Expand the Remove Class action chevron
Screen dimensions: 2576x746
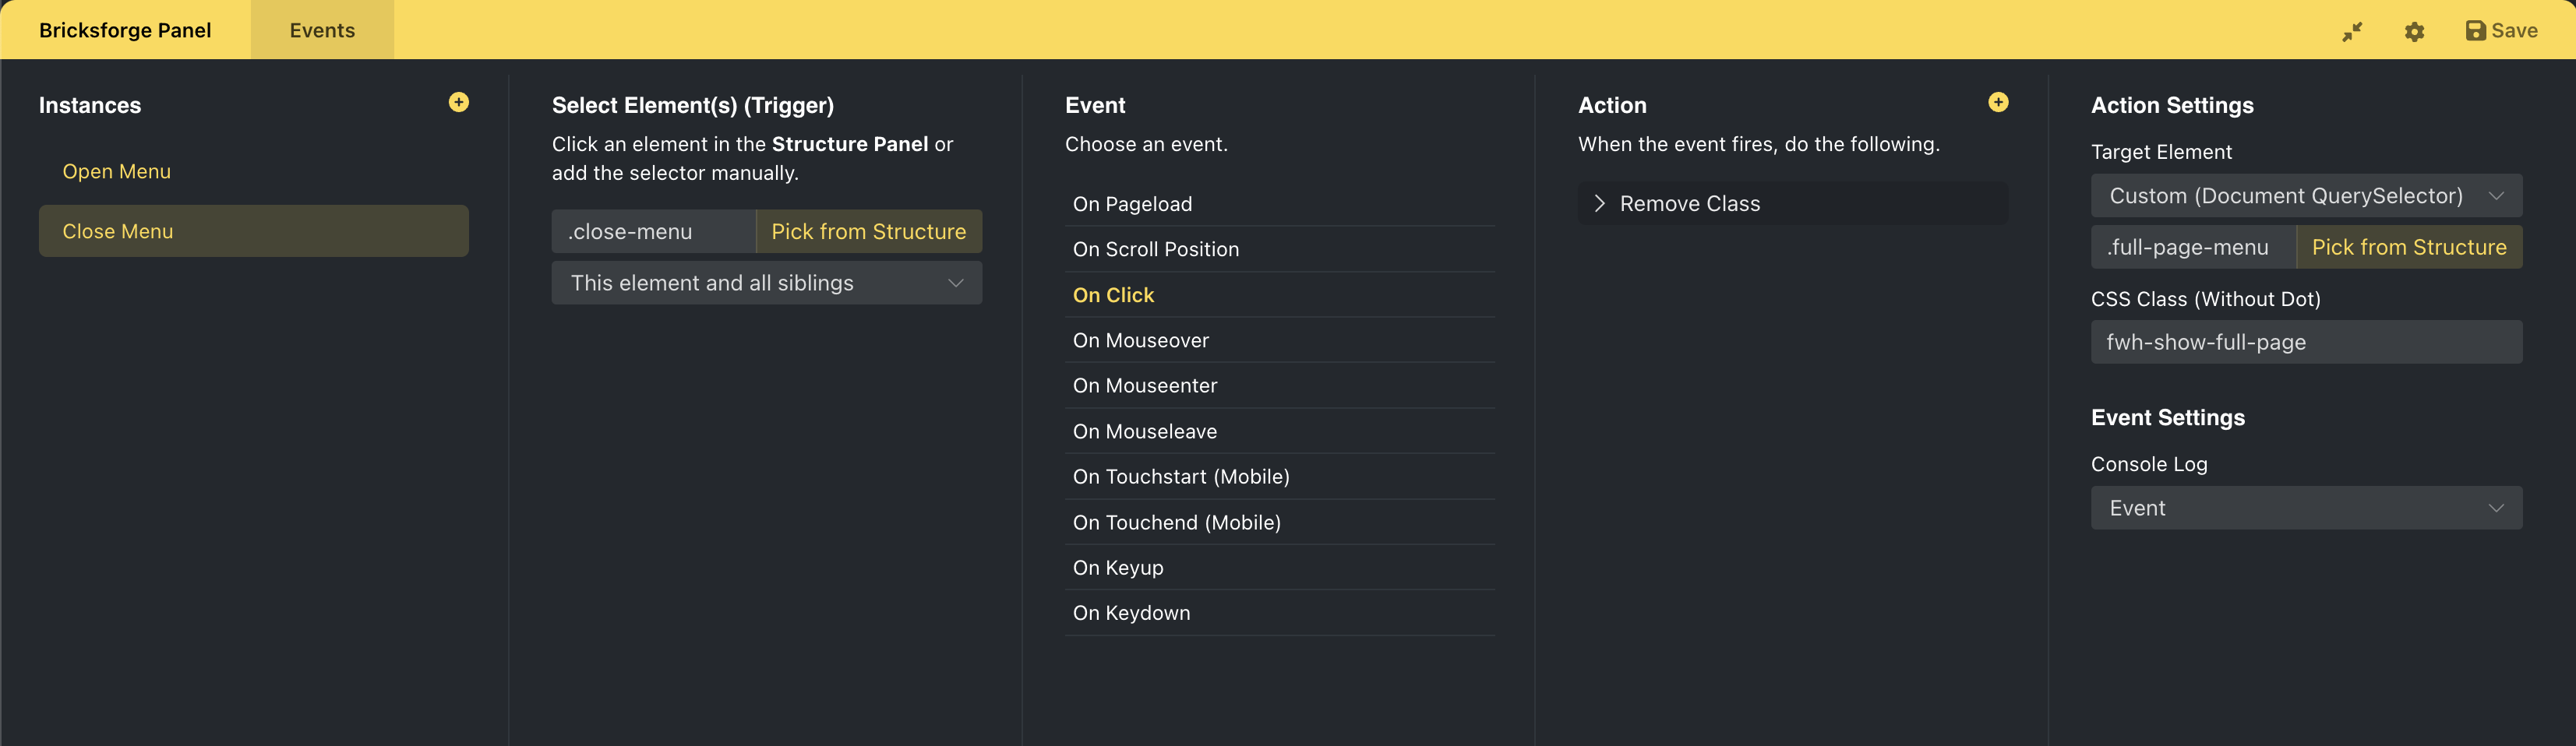1599,203
